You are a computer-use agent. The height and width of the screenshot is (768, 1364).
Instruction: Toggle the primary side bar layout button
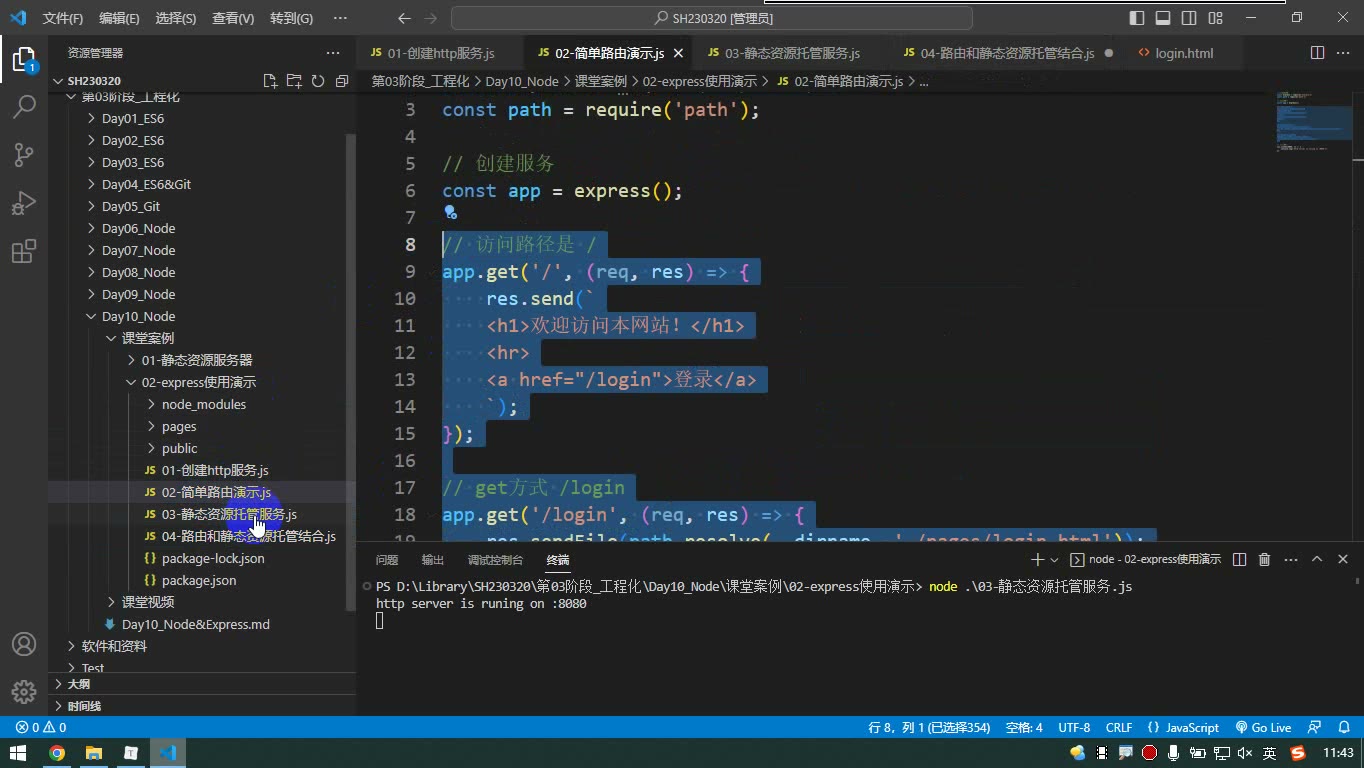click(x=1137, y=18)
